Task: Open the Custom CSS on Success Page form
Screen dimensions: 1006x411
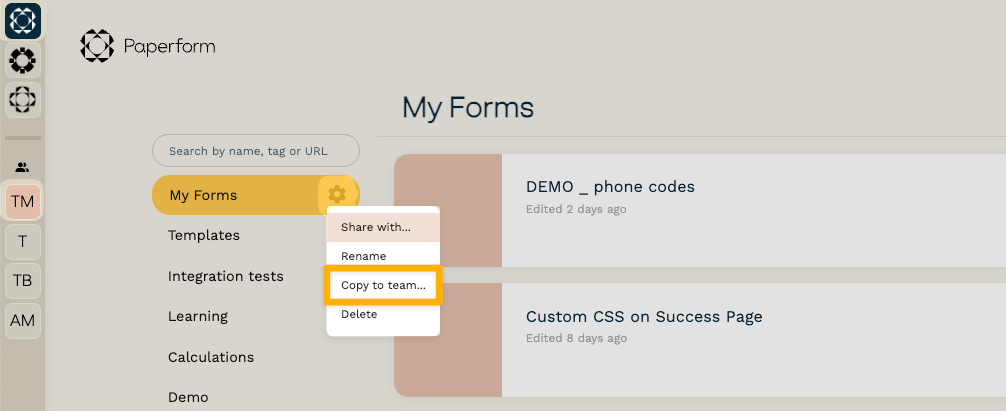Action: tap(644, 317)
